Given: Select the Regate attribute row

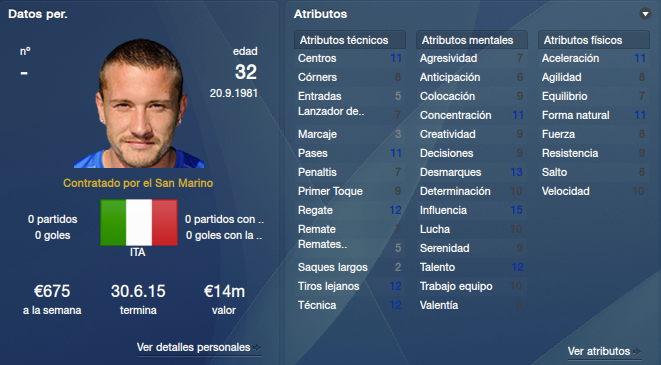Looking at the screenshot, I should click(x=349, y=210).
